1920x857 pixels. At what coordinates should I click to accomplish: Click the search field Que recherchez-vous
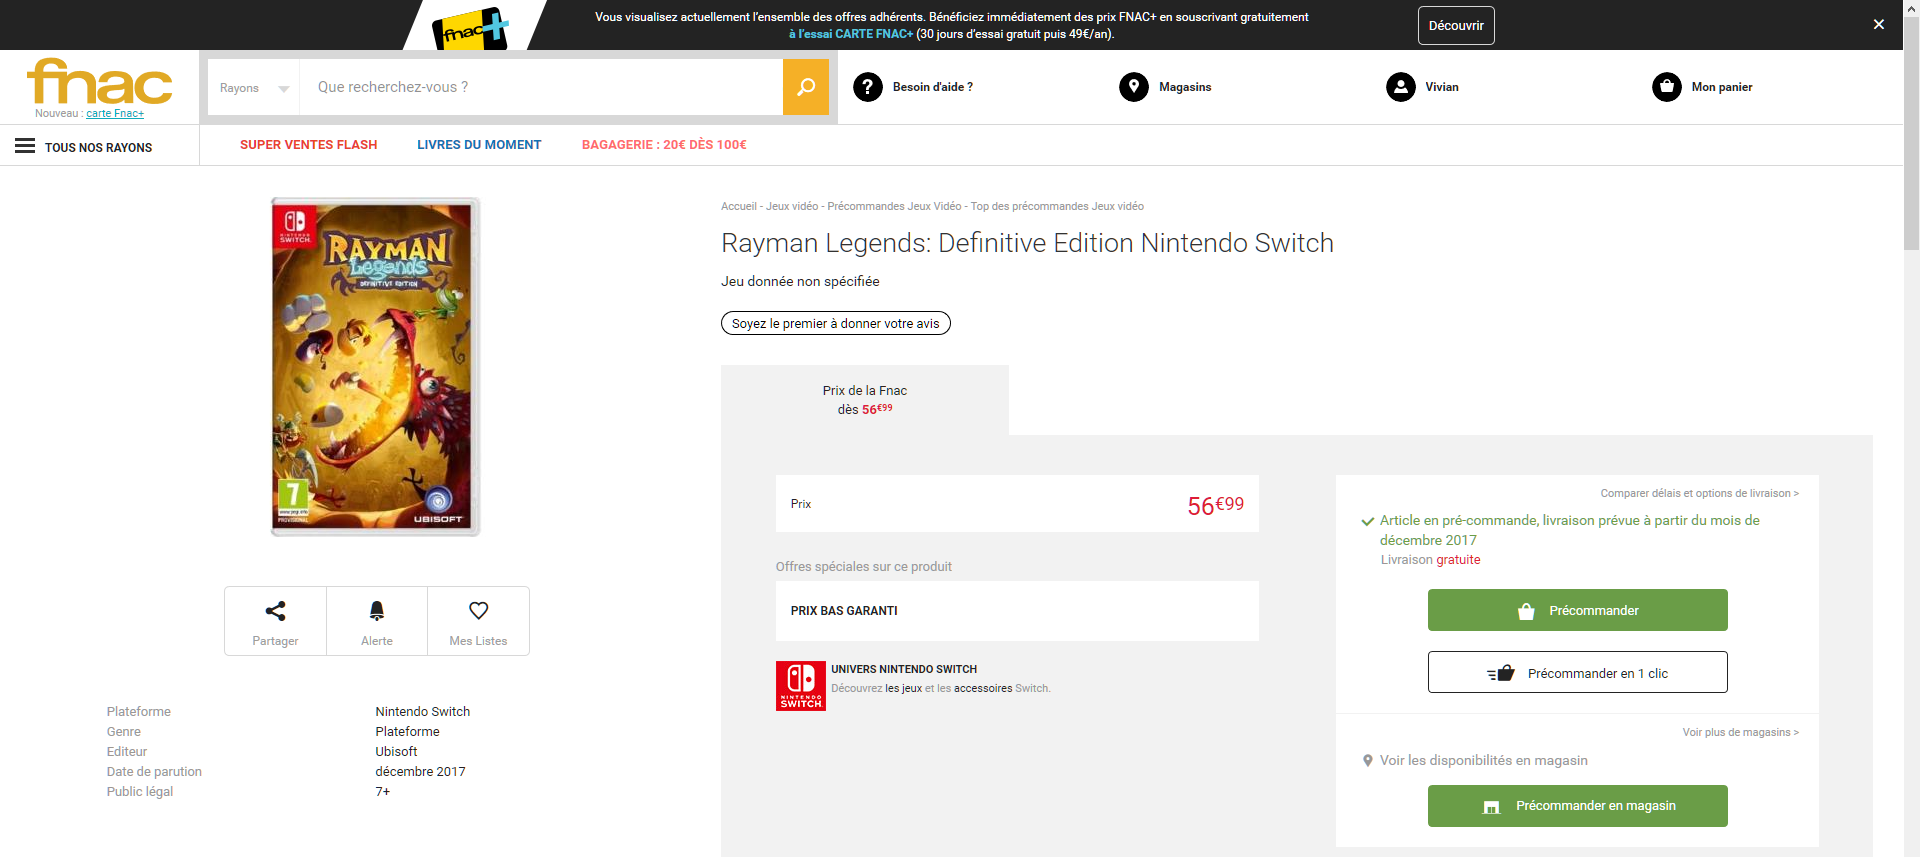(541, 87)
